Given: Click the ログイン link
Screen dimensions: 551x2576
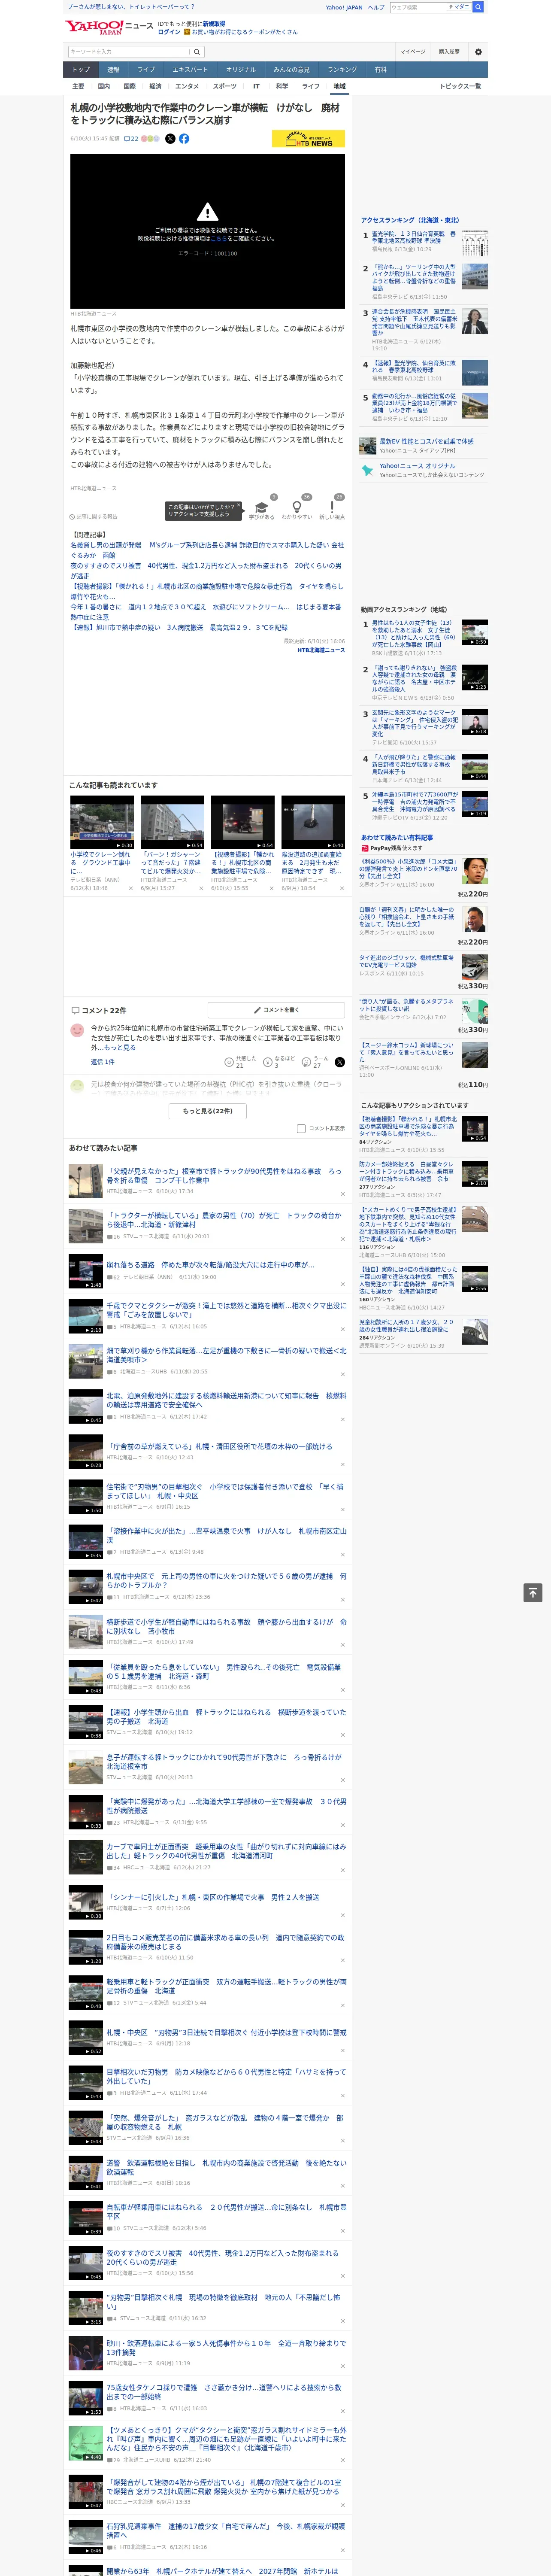Looking at the screenshot, I should (169, 32).
